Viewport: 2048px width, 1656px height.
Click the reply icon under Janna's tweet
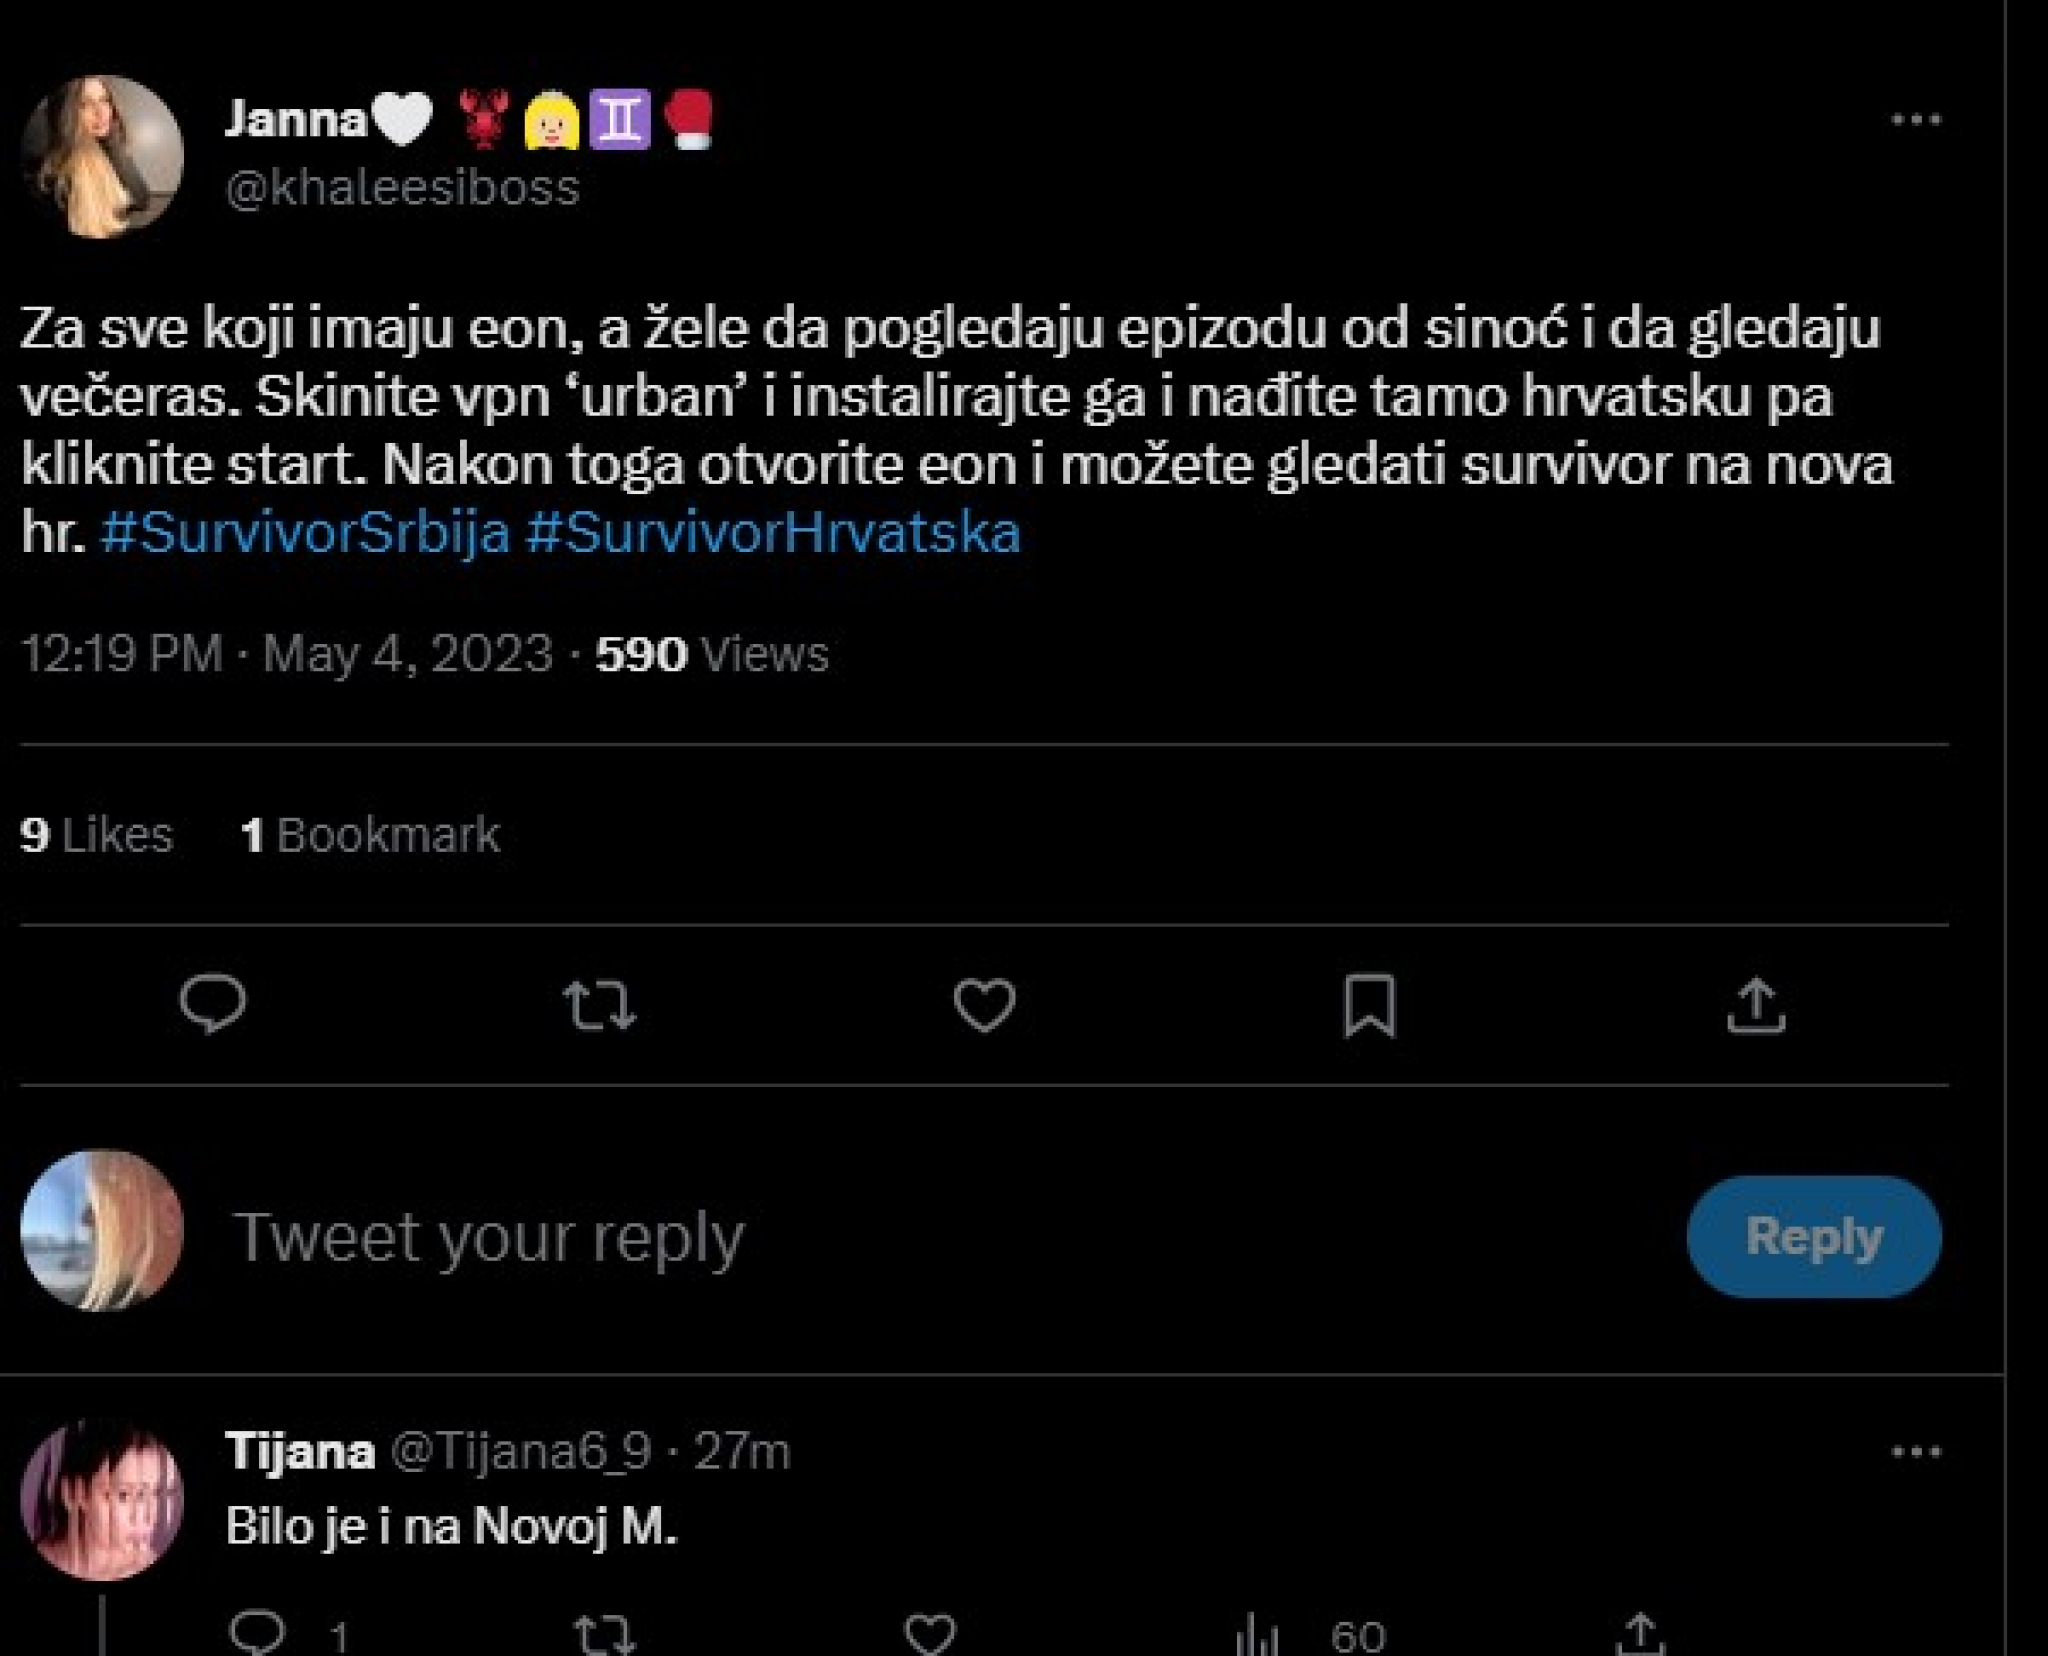(x=212, y=1003)
